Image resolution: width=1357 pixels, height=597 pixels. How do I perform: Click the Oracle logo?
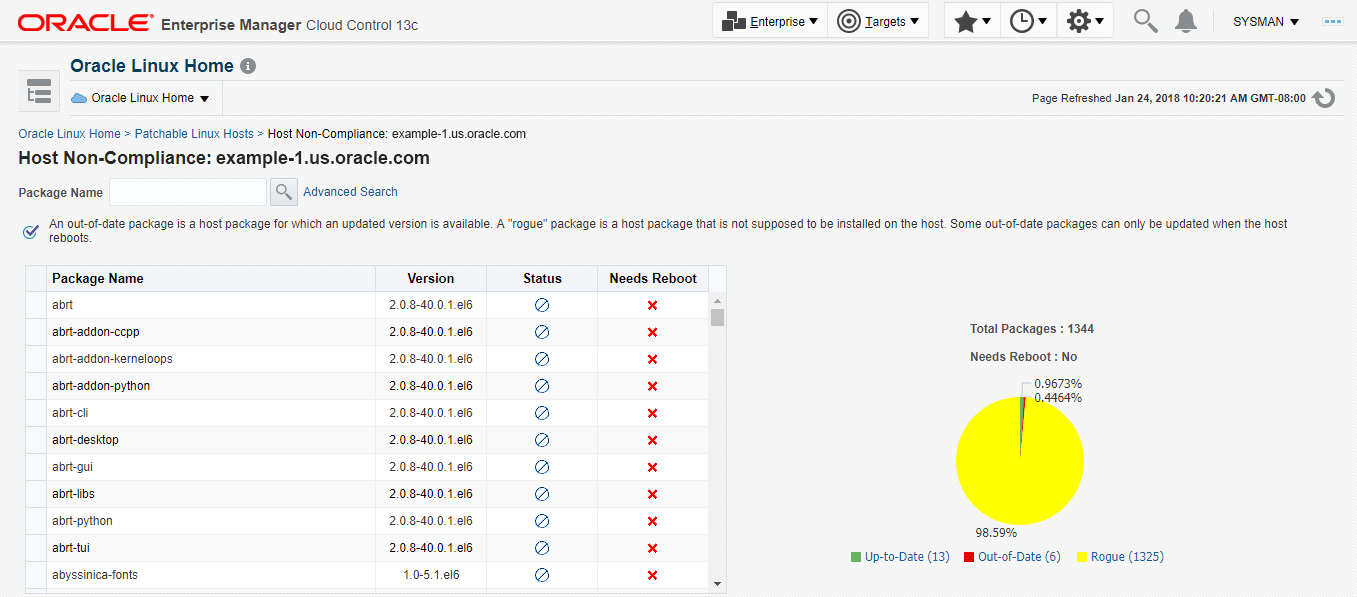85,22
